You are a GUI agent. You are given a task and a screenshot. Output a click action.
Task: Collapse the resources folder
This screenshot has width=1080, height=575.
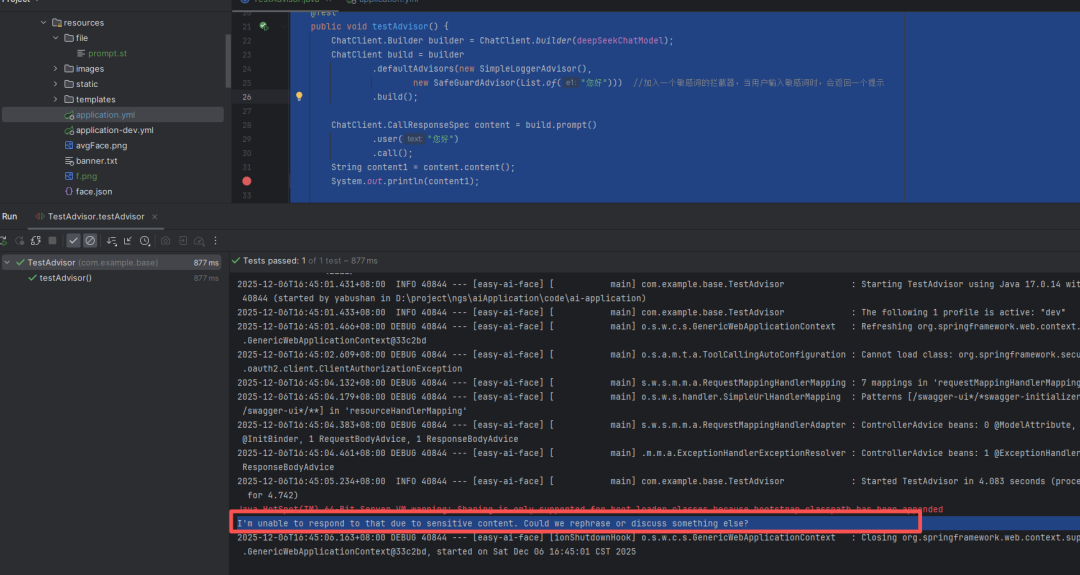coord(43,22)
